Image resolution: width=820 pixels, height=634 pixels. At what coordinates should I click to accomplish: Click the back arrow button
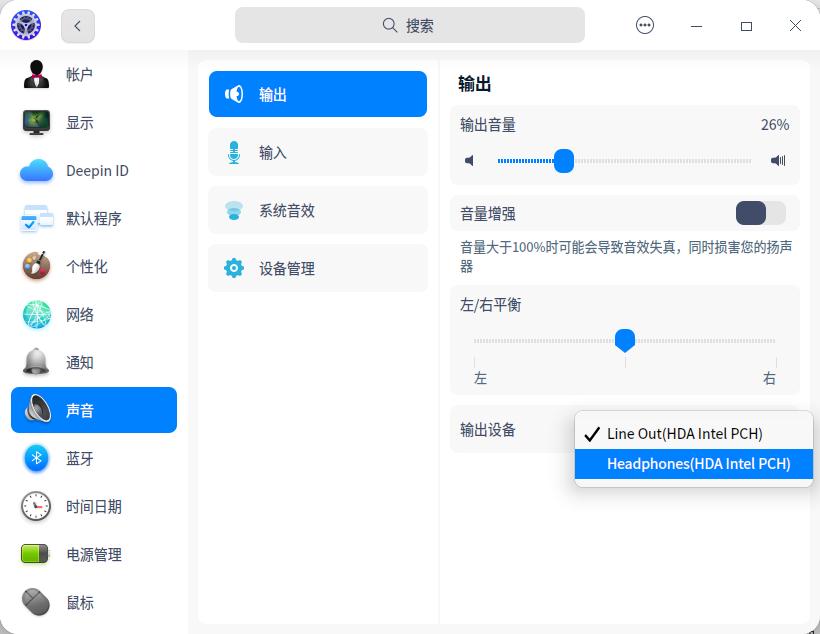(x=77, y=25)
